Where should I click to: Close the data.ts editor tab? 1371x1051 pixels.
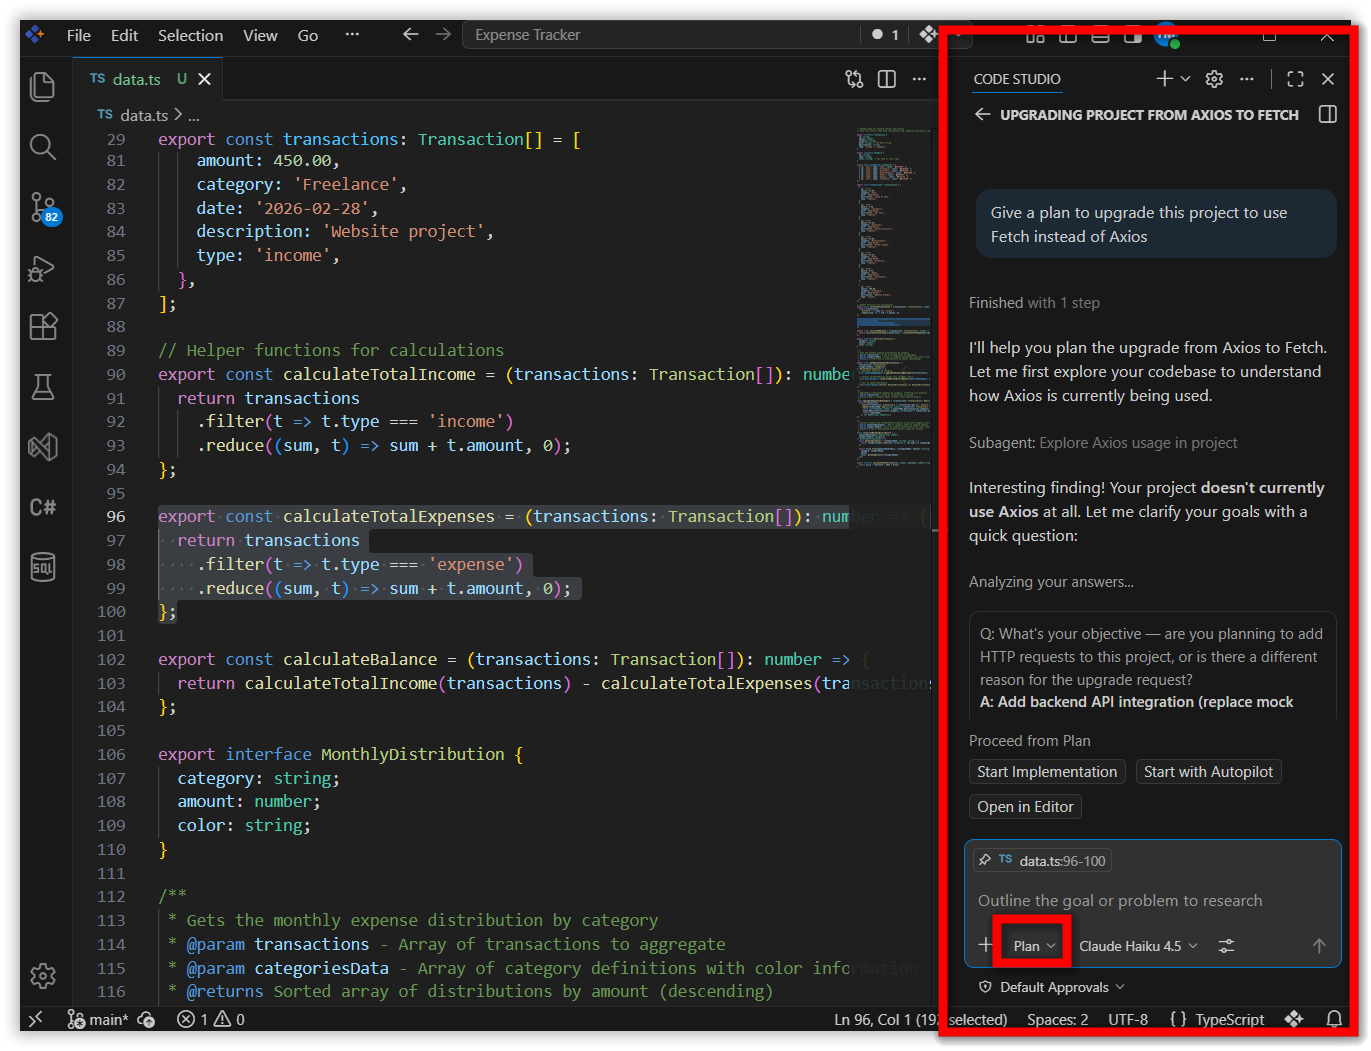click(x=204, y=79)
